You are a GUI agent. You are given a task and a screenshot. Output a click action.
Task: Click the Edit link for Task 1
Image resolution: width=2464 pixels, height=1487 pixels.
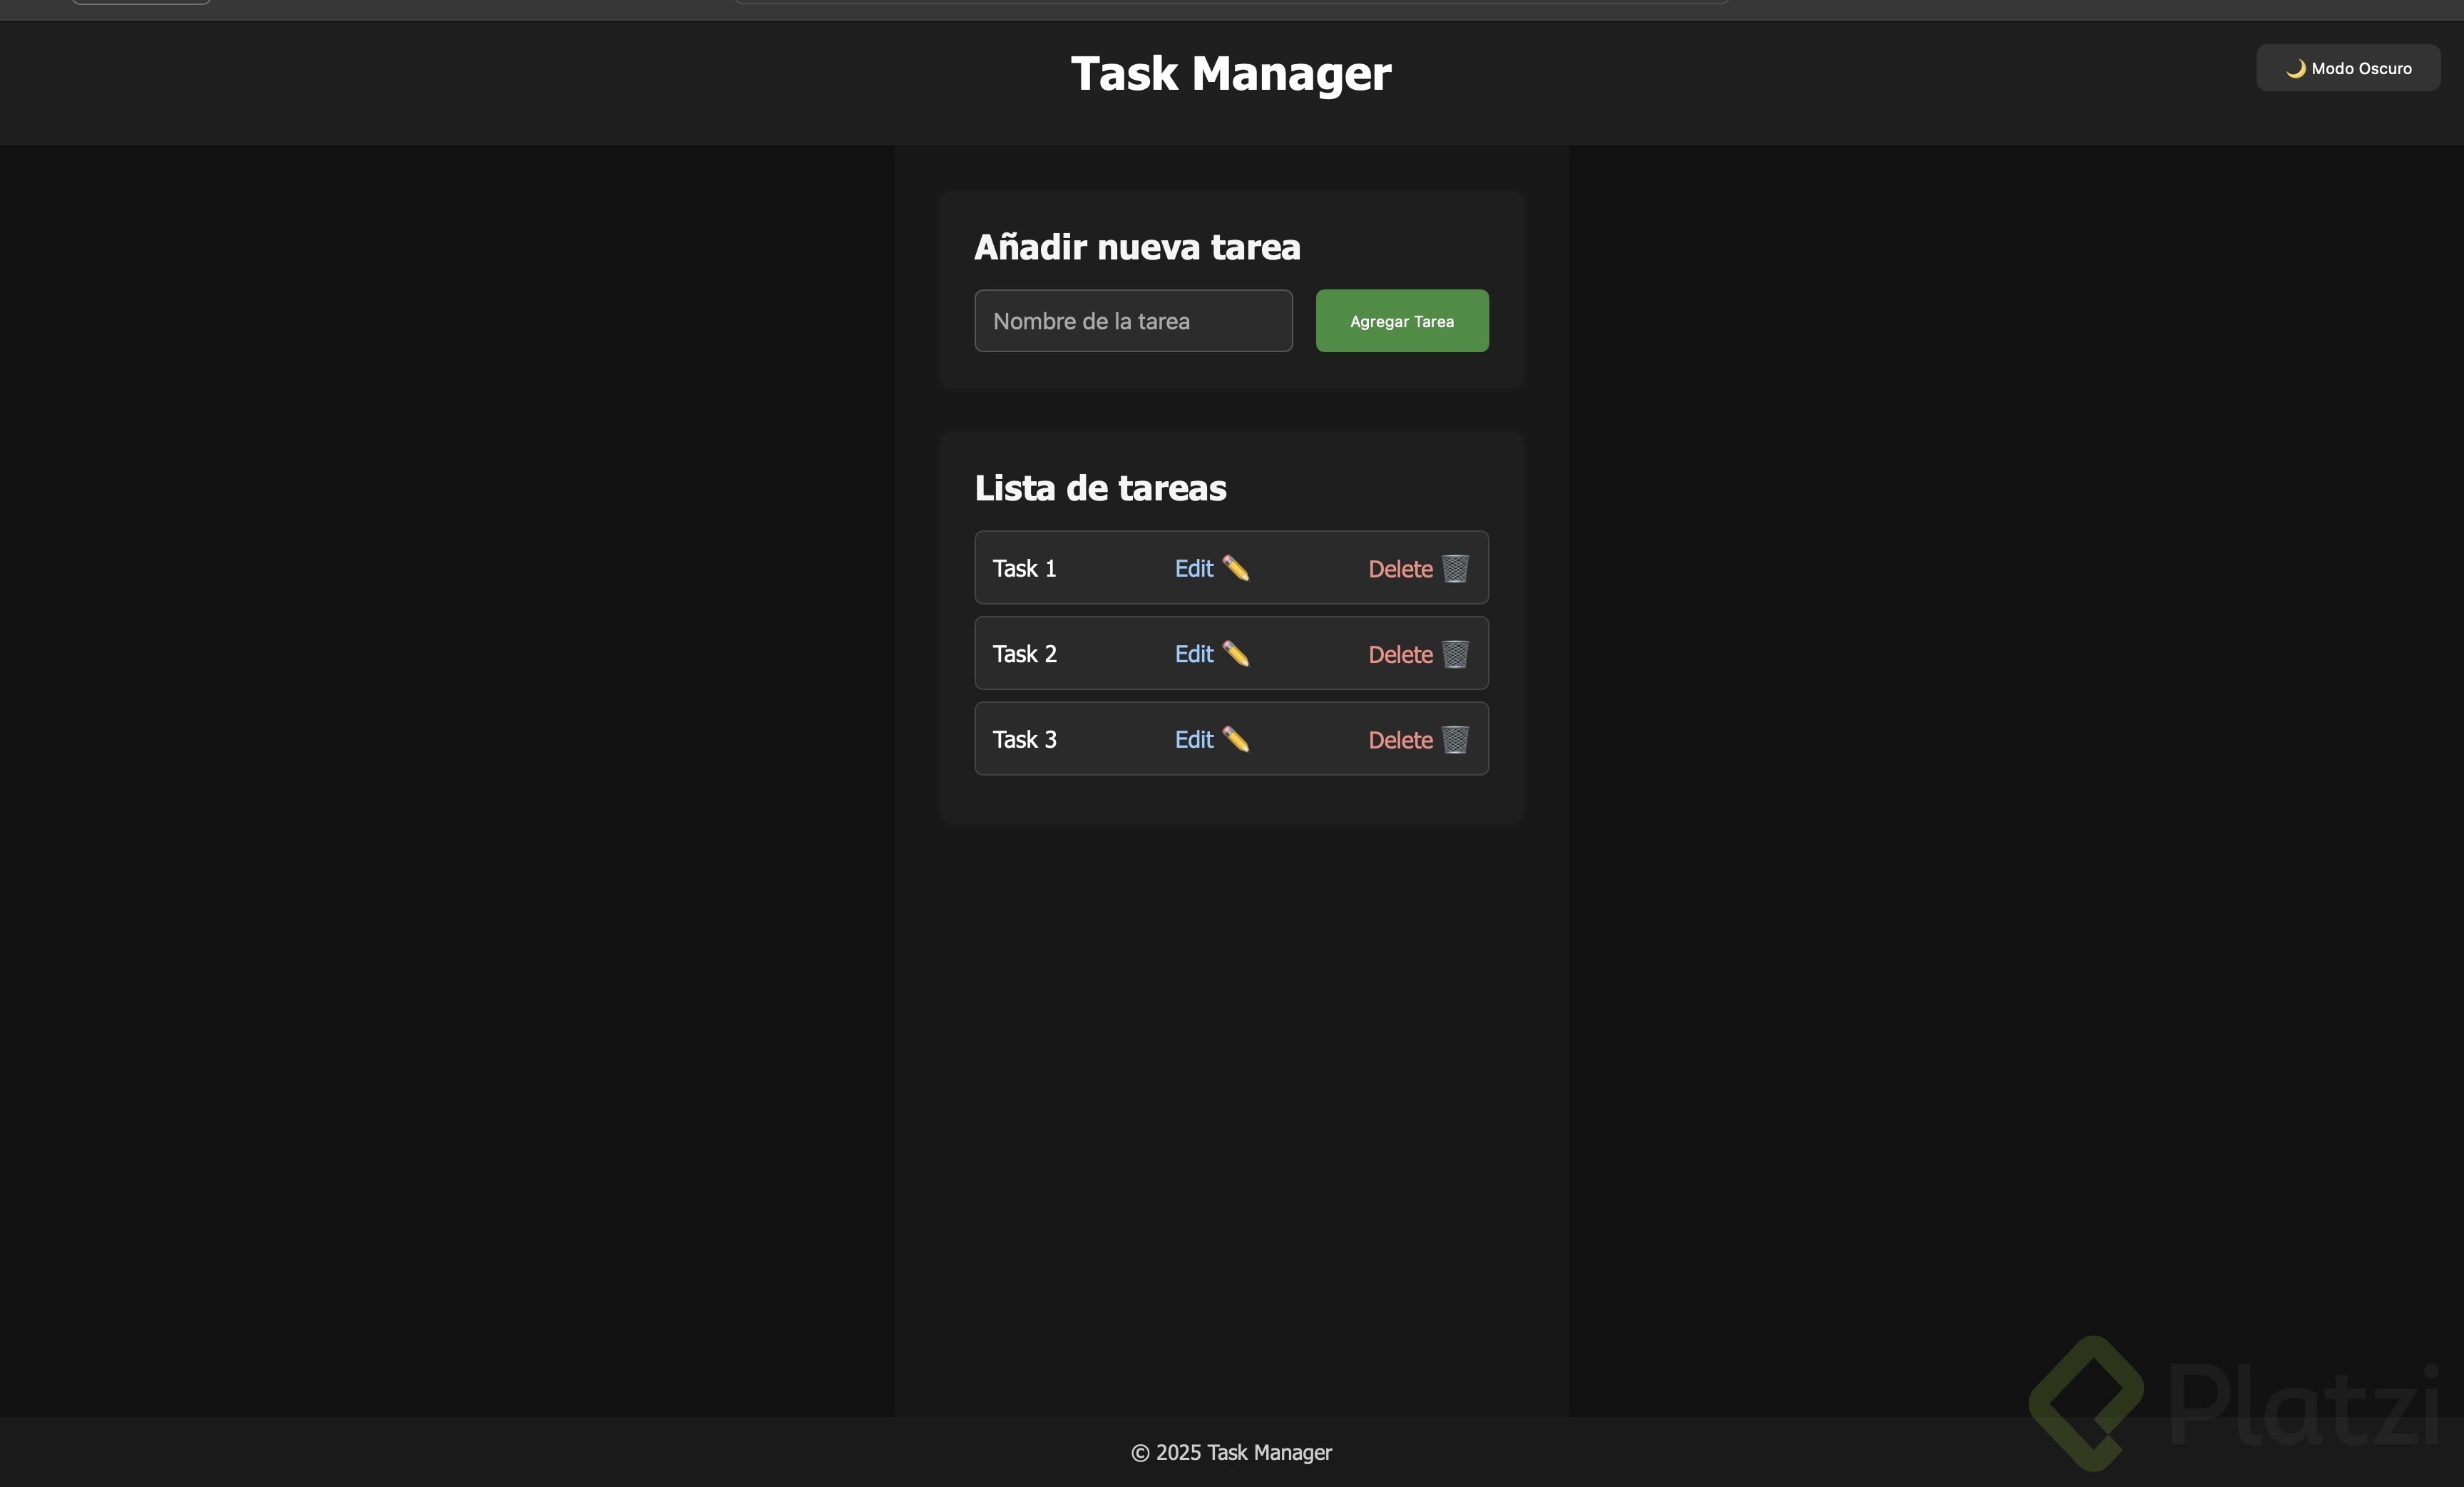pyautogui.click(x=1194, y=568)
